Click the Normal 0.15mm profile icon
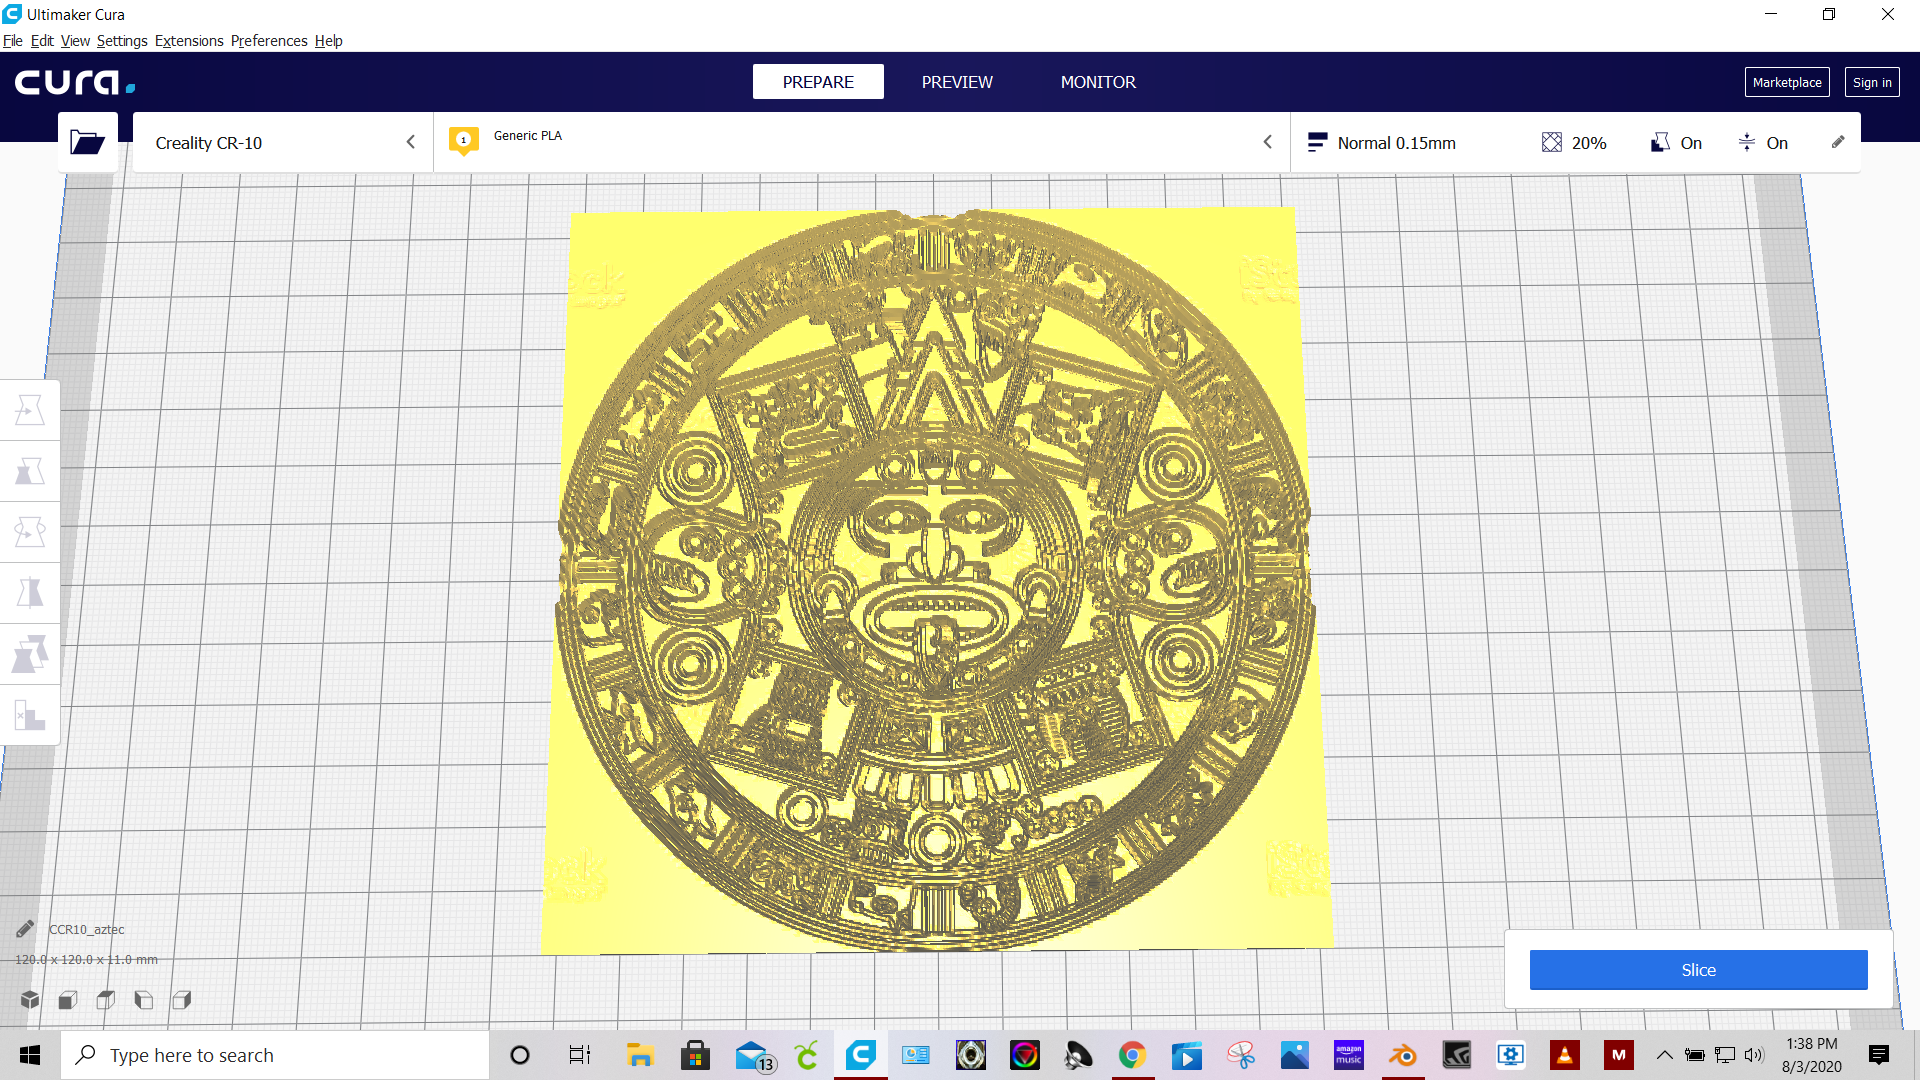The height and width of the screenshot is (1080, 1920). tap(1317, 143)
